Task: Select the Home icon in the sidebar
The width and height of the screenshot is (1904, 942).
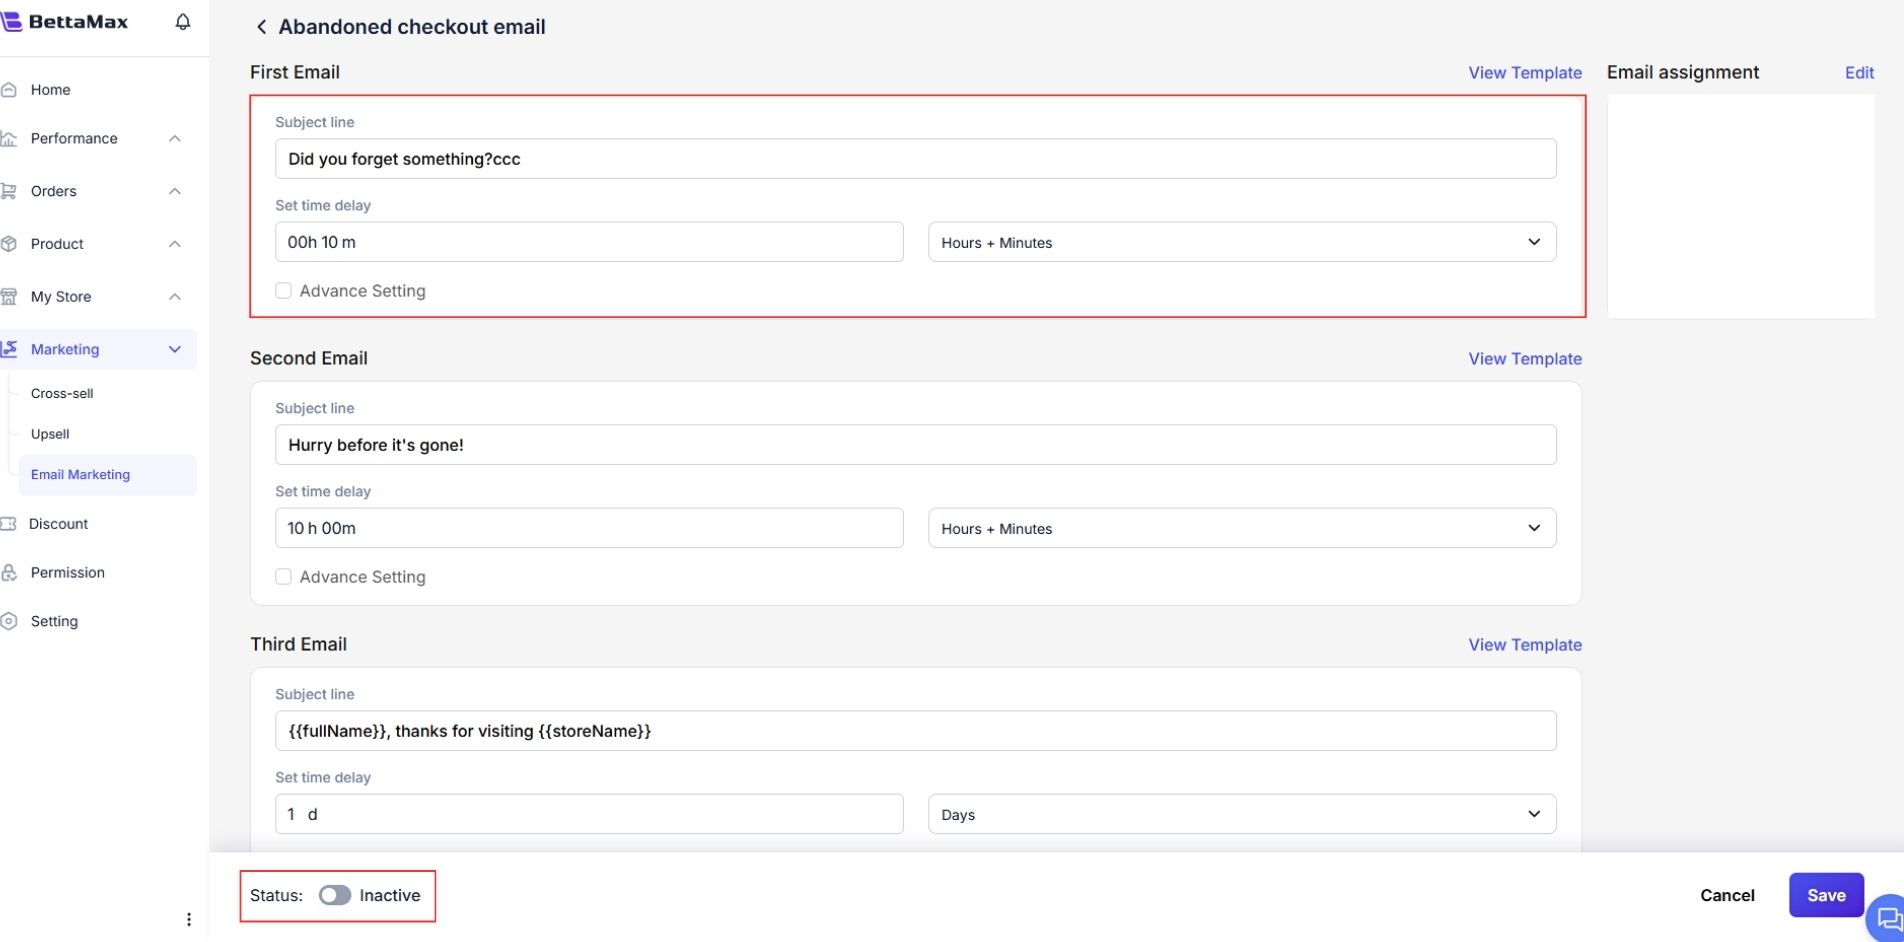Action: click(10, 89)
